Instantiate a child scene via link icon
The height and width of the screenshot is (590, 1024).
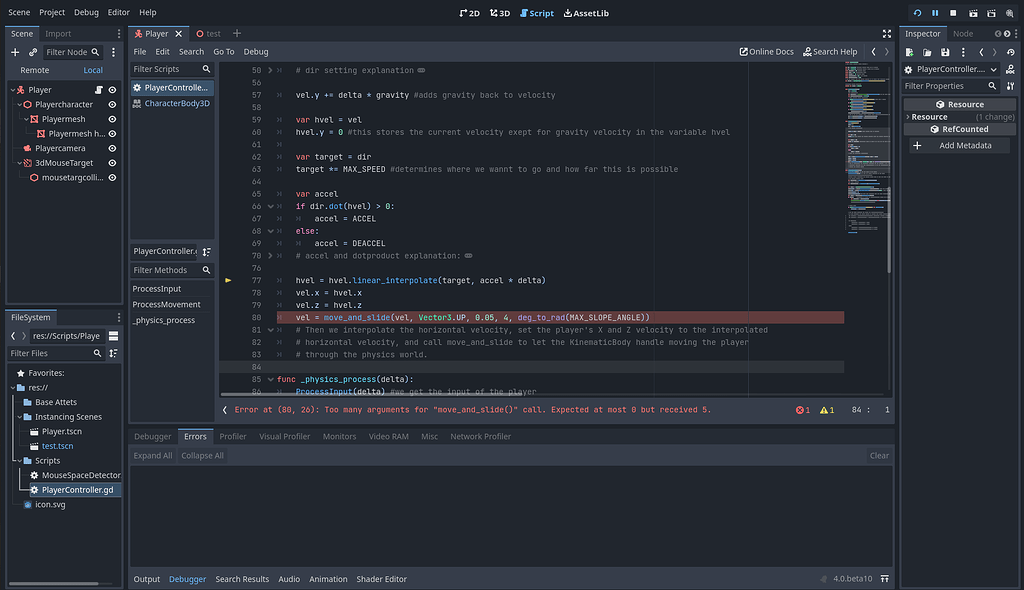click(31, 52)
